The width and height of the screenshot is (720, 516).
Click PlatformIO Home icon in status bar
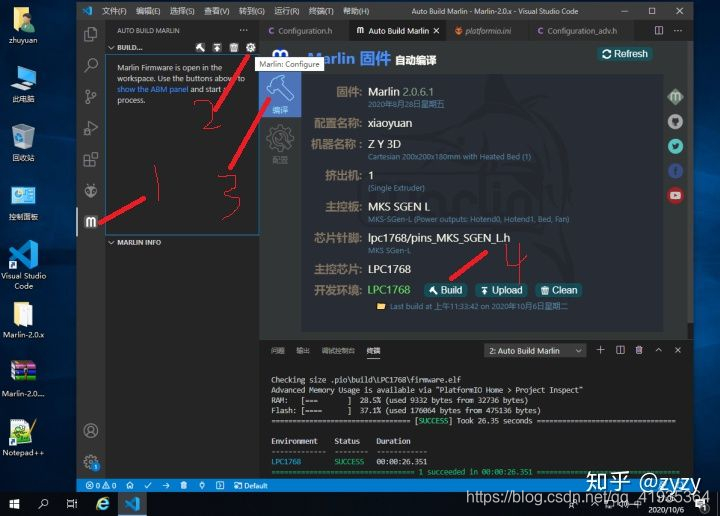coord(130,485)
